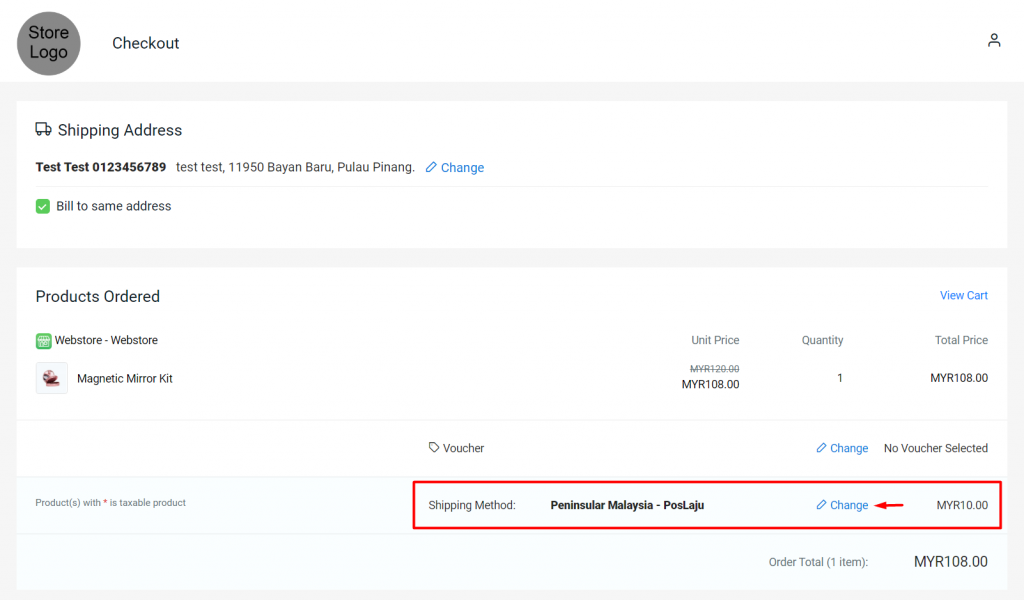The height and width of the screenshot is (600, 1024).
Task: Click Peninsular Malaysia - PosLaju shipping option
Action: point(627,505)
